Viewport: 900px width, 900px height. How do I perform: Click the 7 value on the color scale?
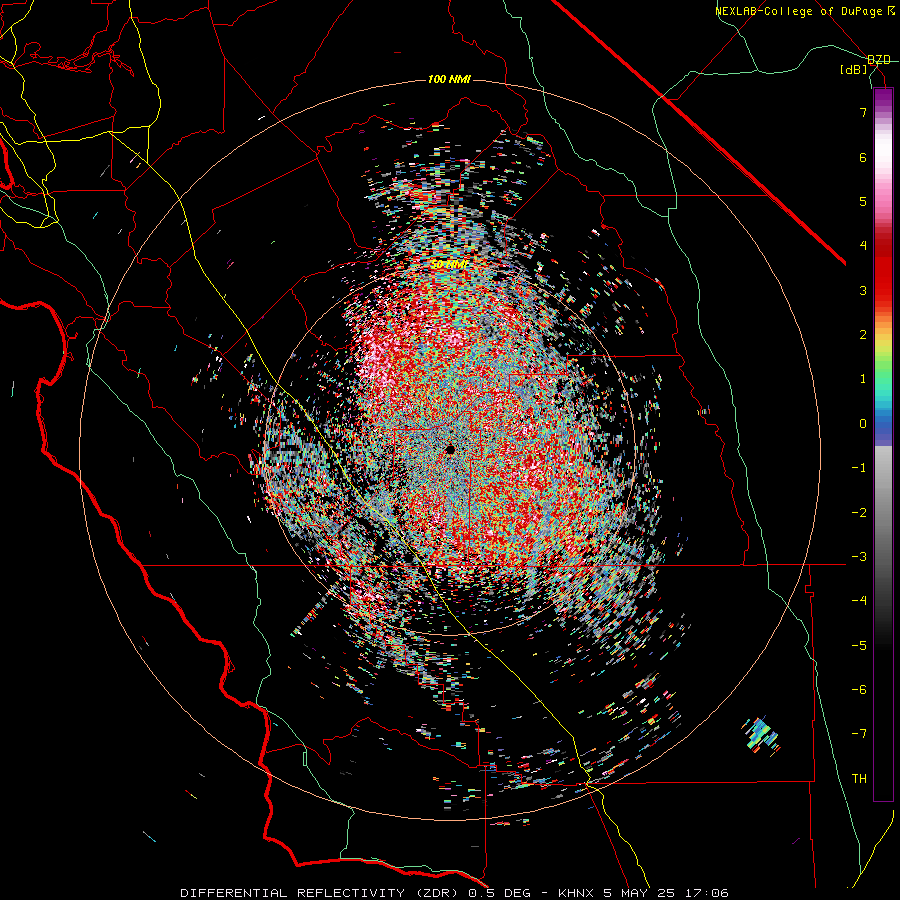pos(863,112)
